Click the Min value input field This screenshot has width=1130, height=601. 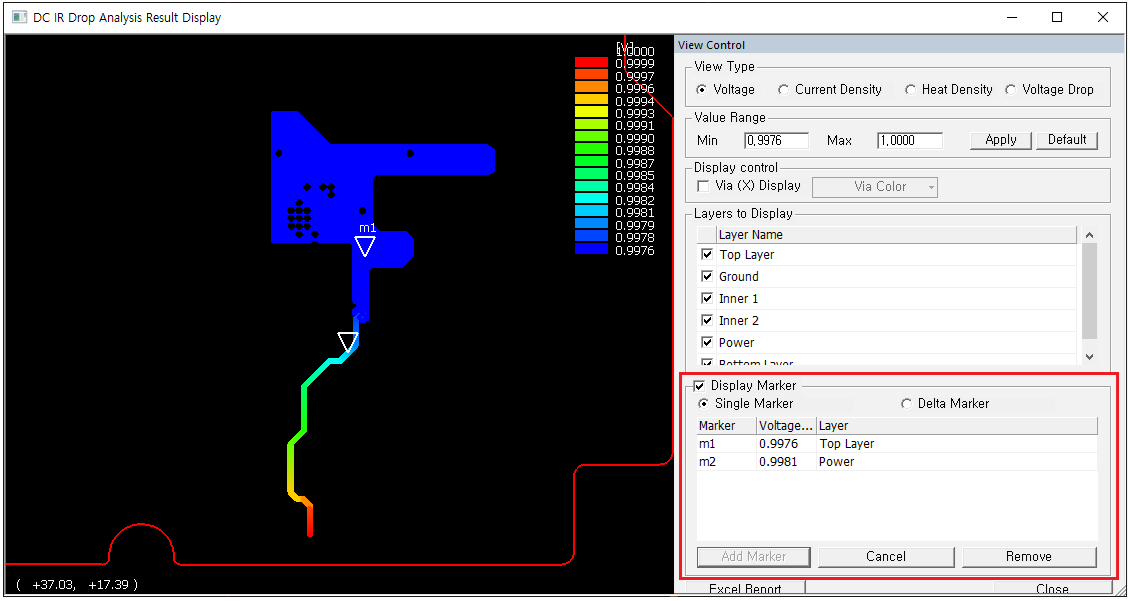pos(776,141)
